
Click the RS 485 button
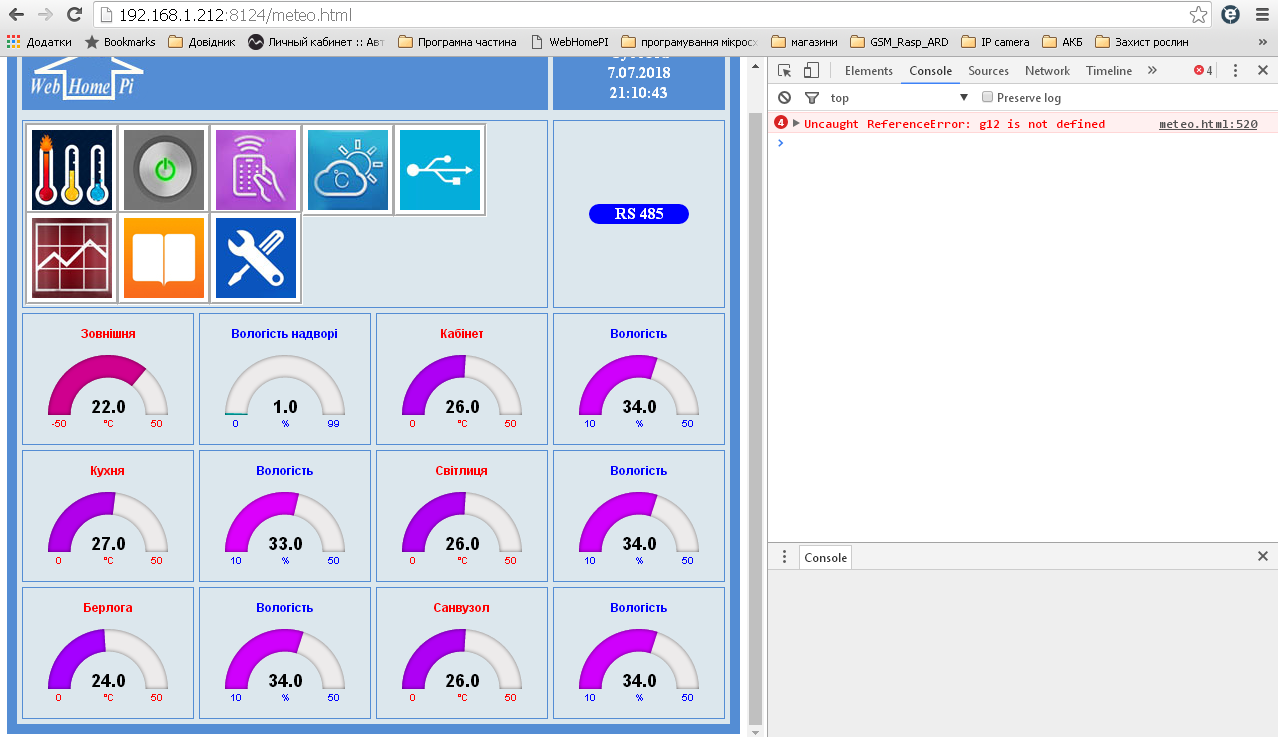pos(639,214)
